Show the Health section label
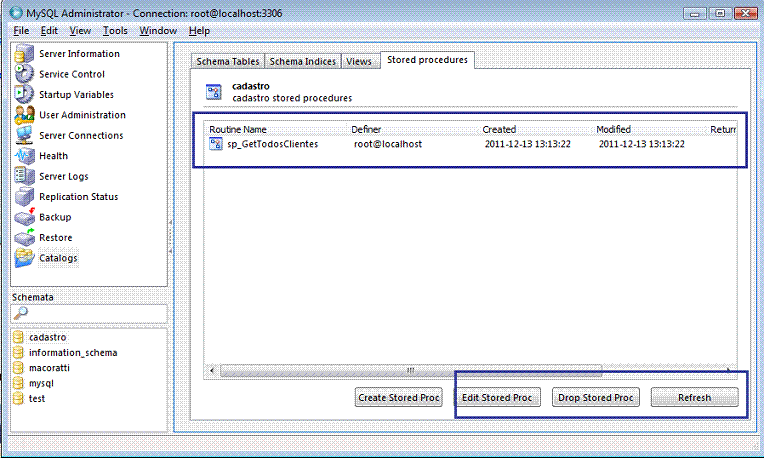The width and height of the screenshot is (764, 458). 54,156
